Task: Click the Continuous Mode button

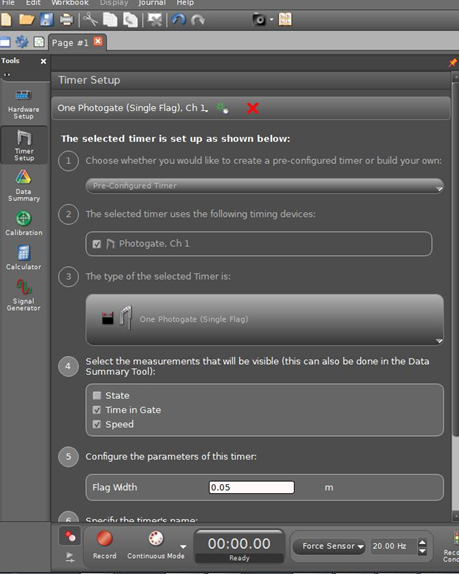Action: point(156,545)
